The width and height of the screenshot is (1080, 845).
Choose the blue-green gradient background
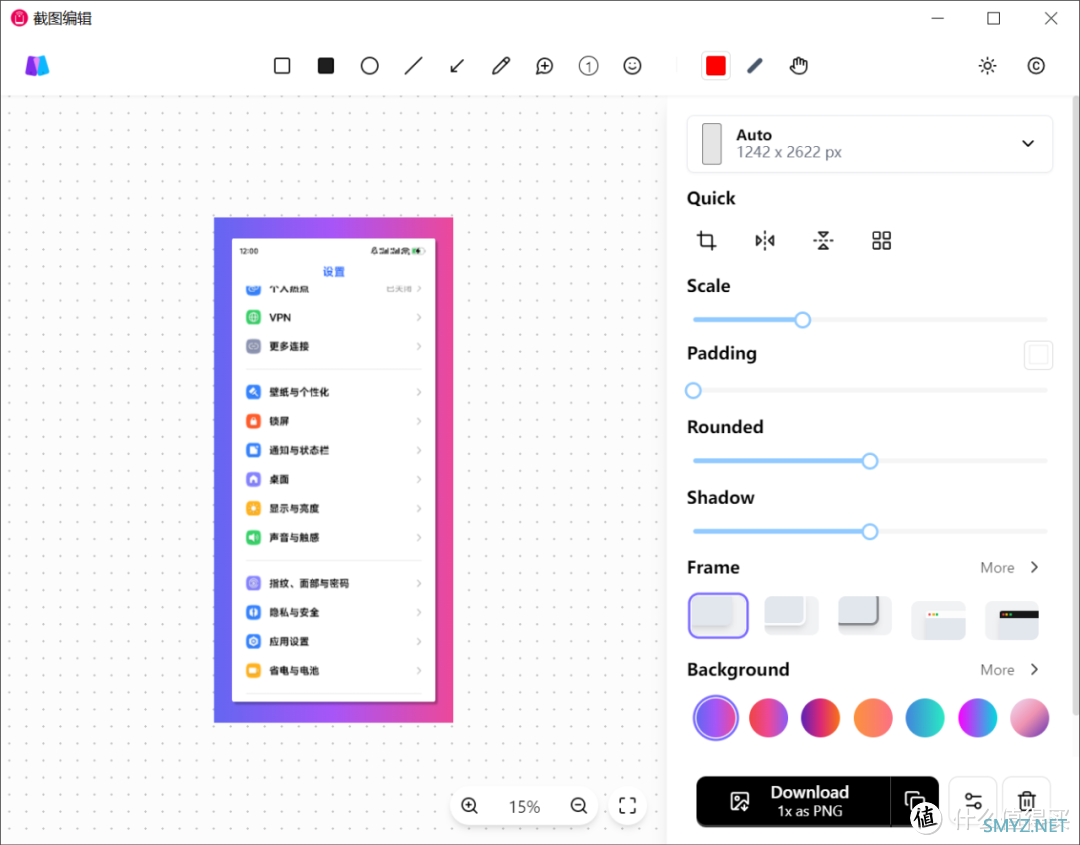925,718
